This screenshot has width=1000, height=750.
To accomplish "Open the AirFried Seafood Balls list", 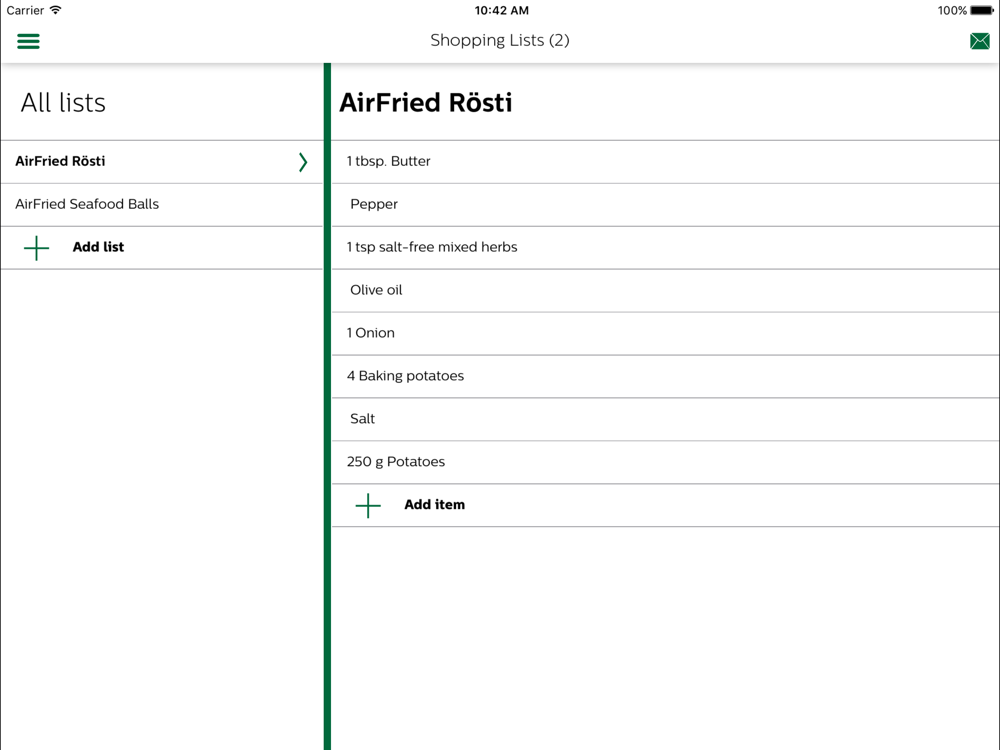I will click(x=162, y=205).
